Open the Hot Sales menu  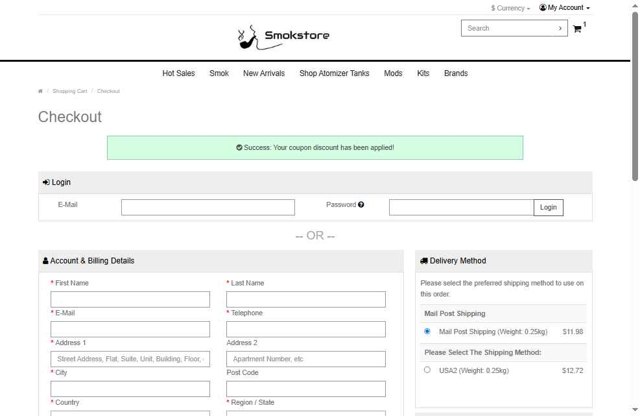click(178, 73)
